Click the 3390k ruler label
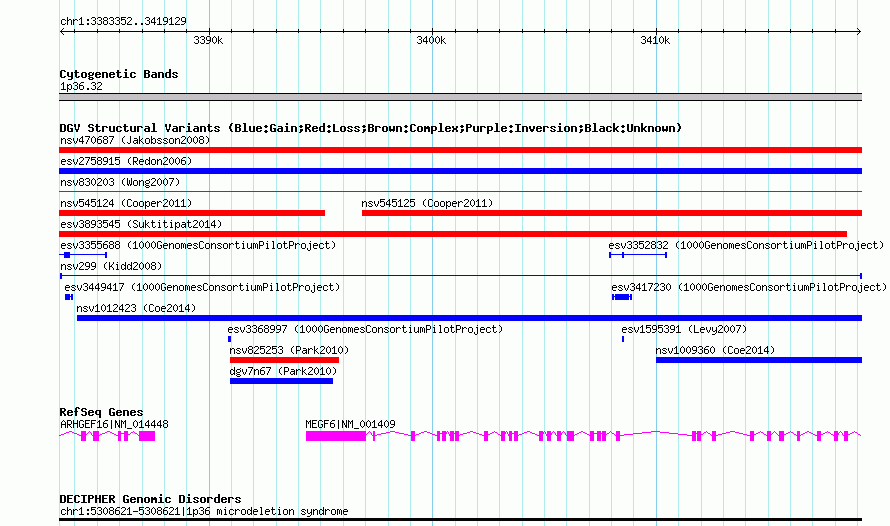This screenshot has width=890, height=526. [x=208, y=40]
